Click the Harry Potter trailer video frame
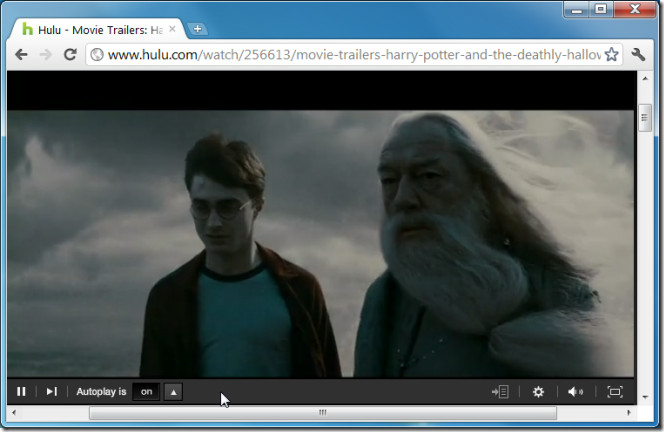The height and width of the screenshot is (432, 664). click(321, 244)
